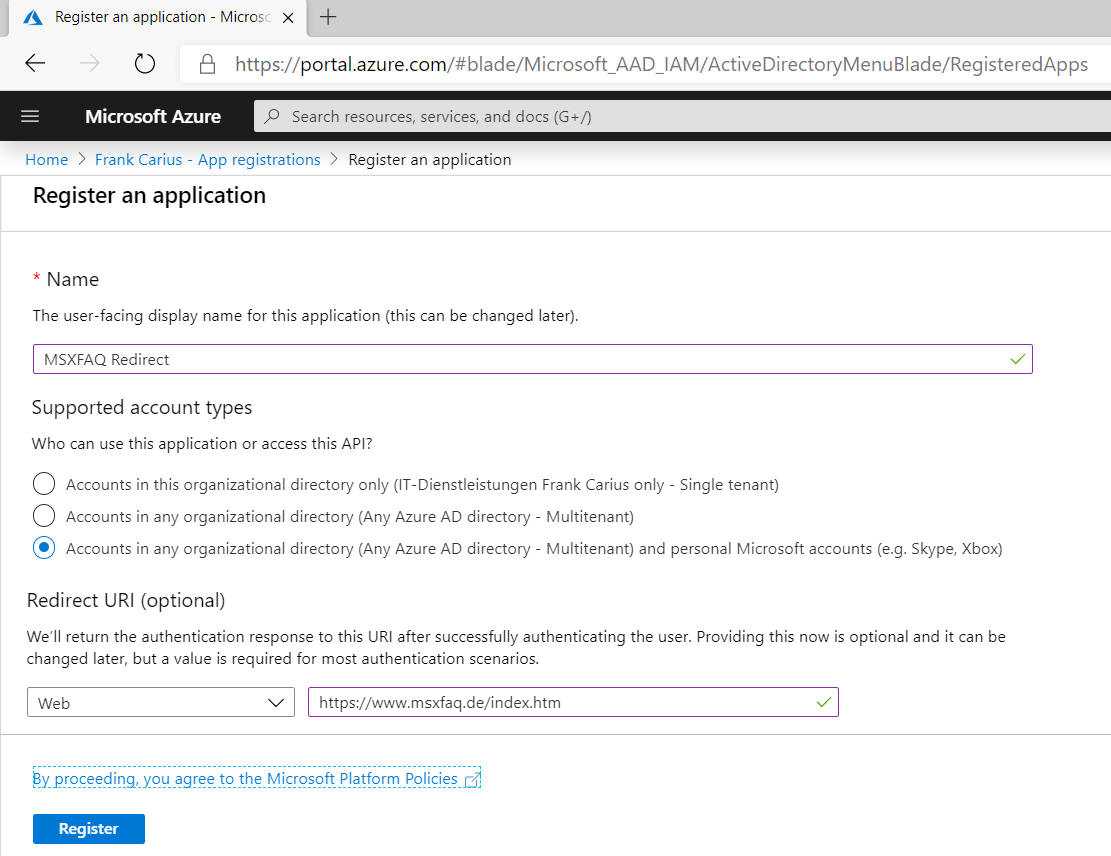
Task: Click the Who can use this application question
Action: [202, 444]
